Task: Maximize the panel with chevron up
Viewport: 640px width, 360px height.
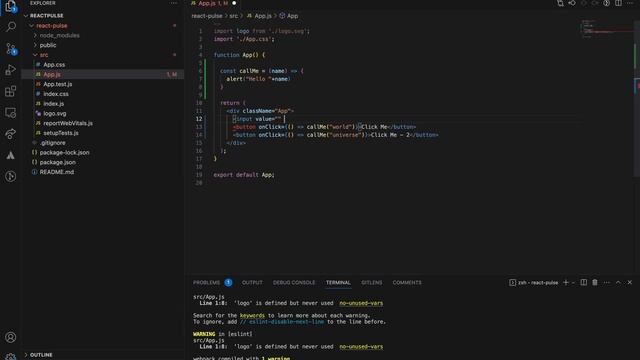Action: (618, 282)
